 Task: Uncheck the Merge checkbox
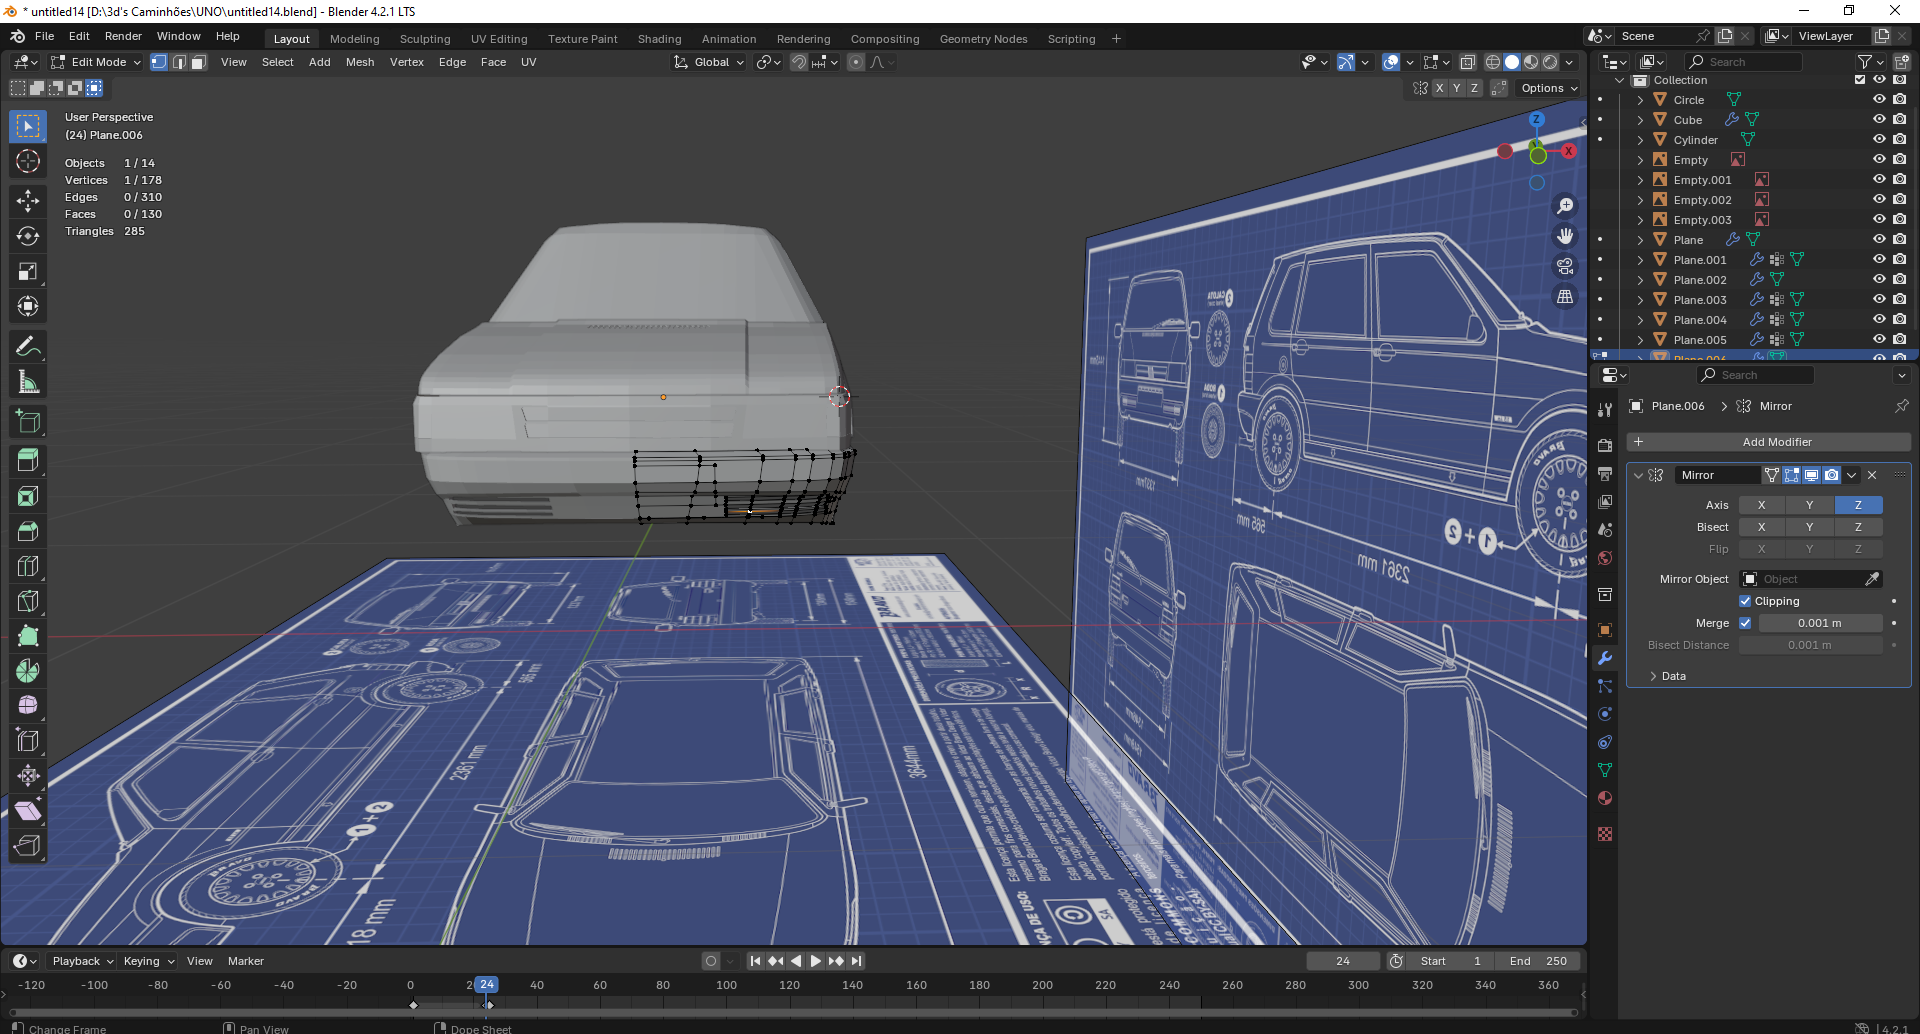(1745, 623)
